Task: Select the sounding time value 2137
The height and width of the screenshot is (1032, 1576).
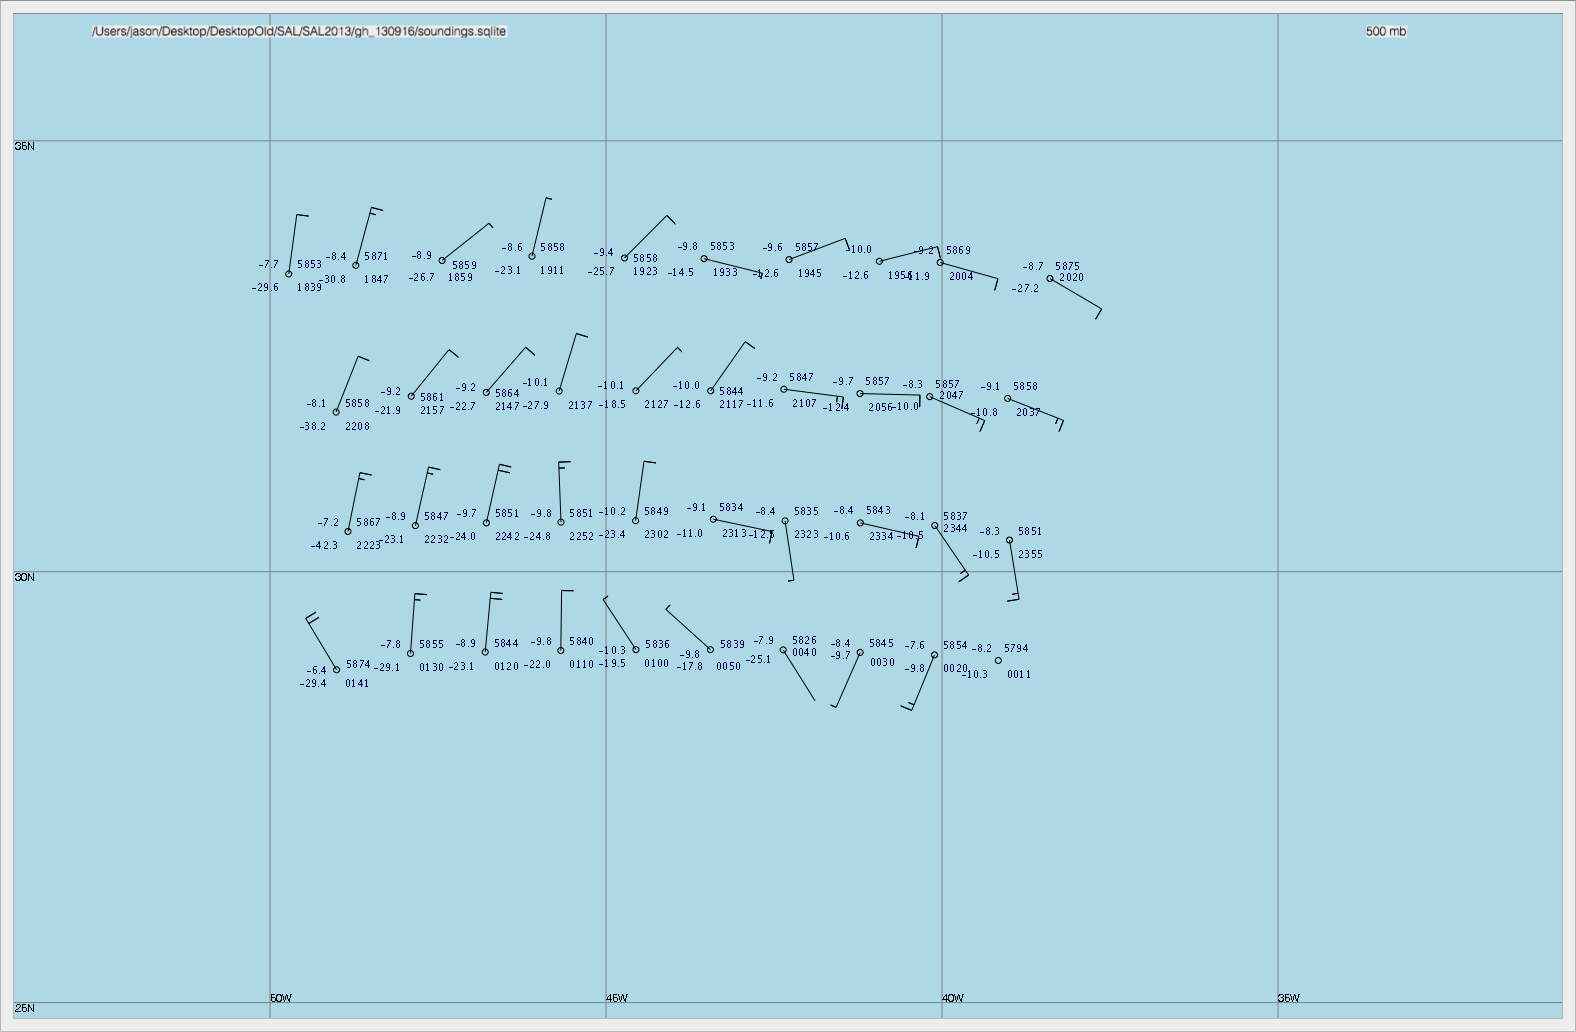Action: tap(580, 406)
